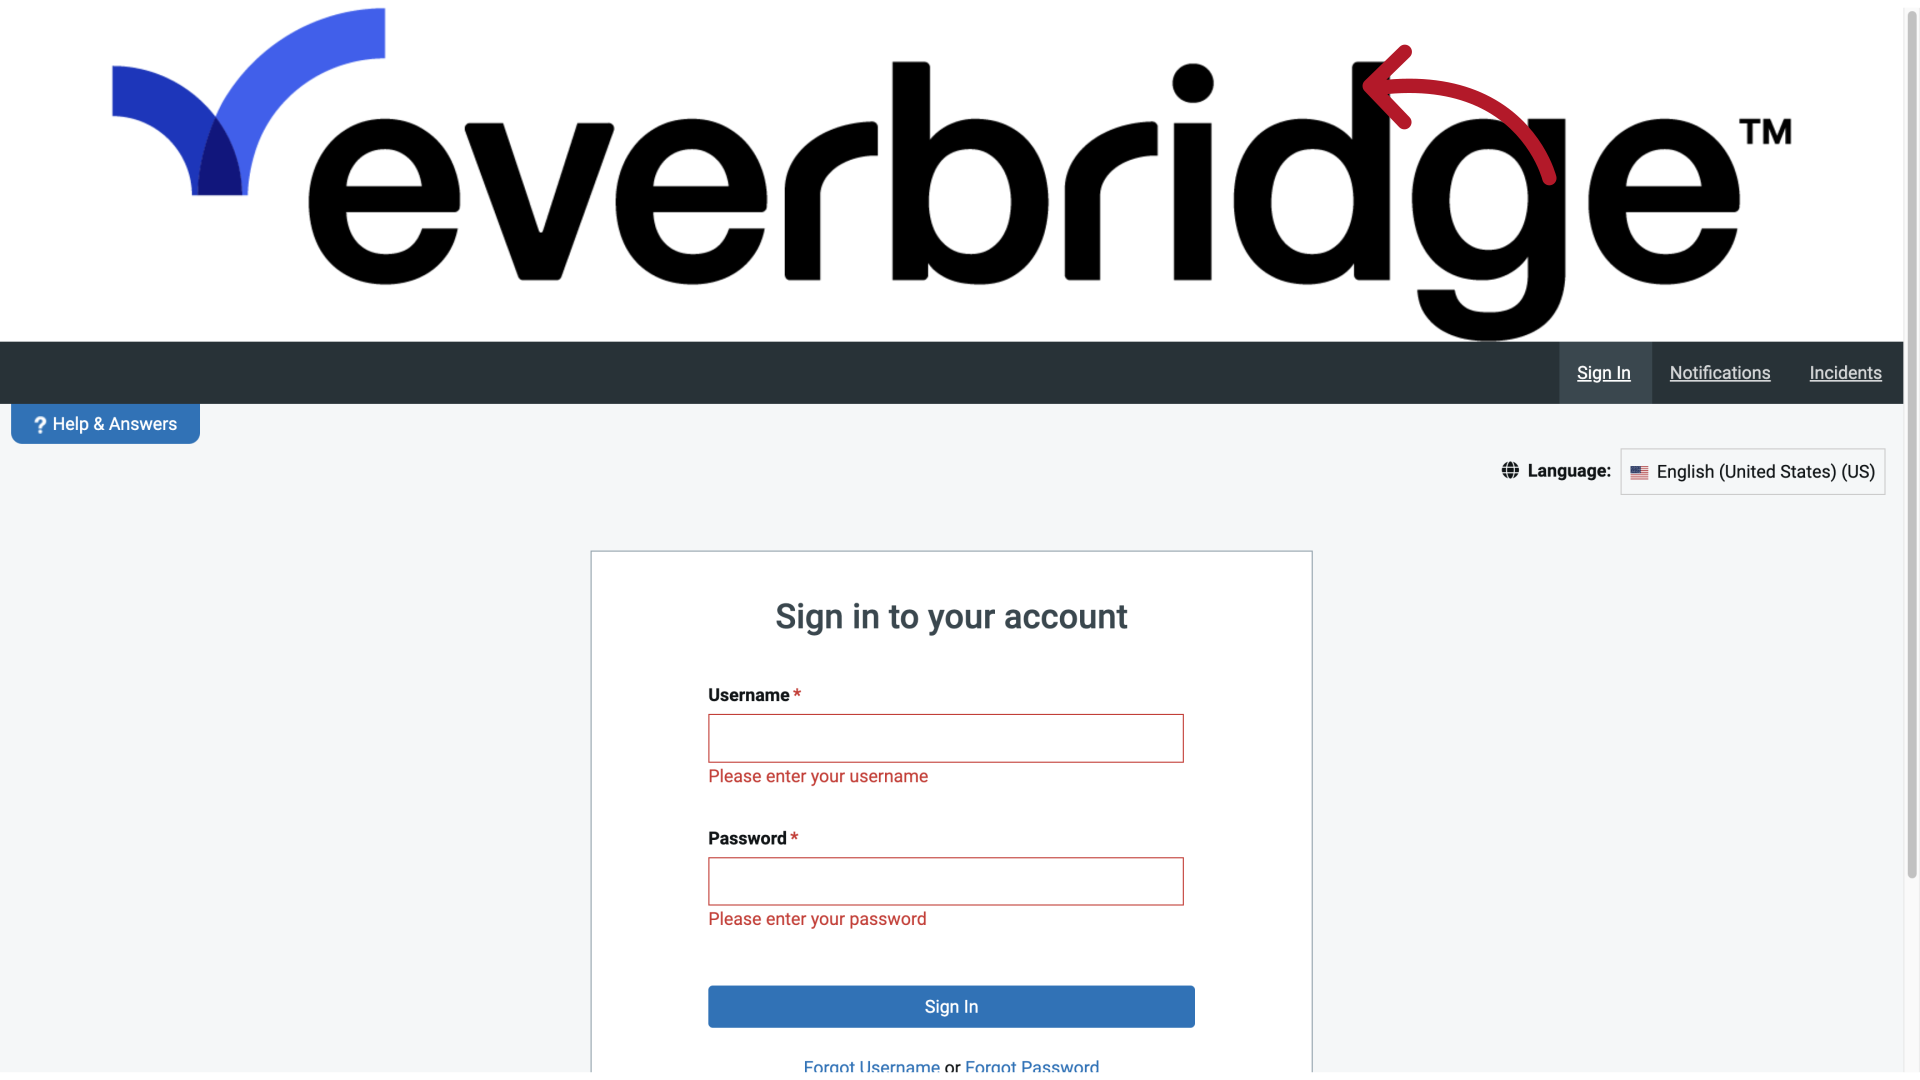The image size is (1920, 1080).
Task: Follow the Forgot Password link
Action: click(x=1032, y=1067)
